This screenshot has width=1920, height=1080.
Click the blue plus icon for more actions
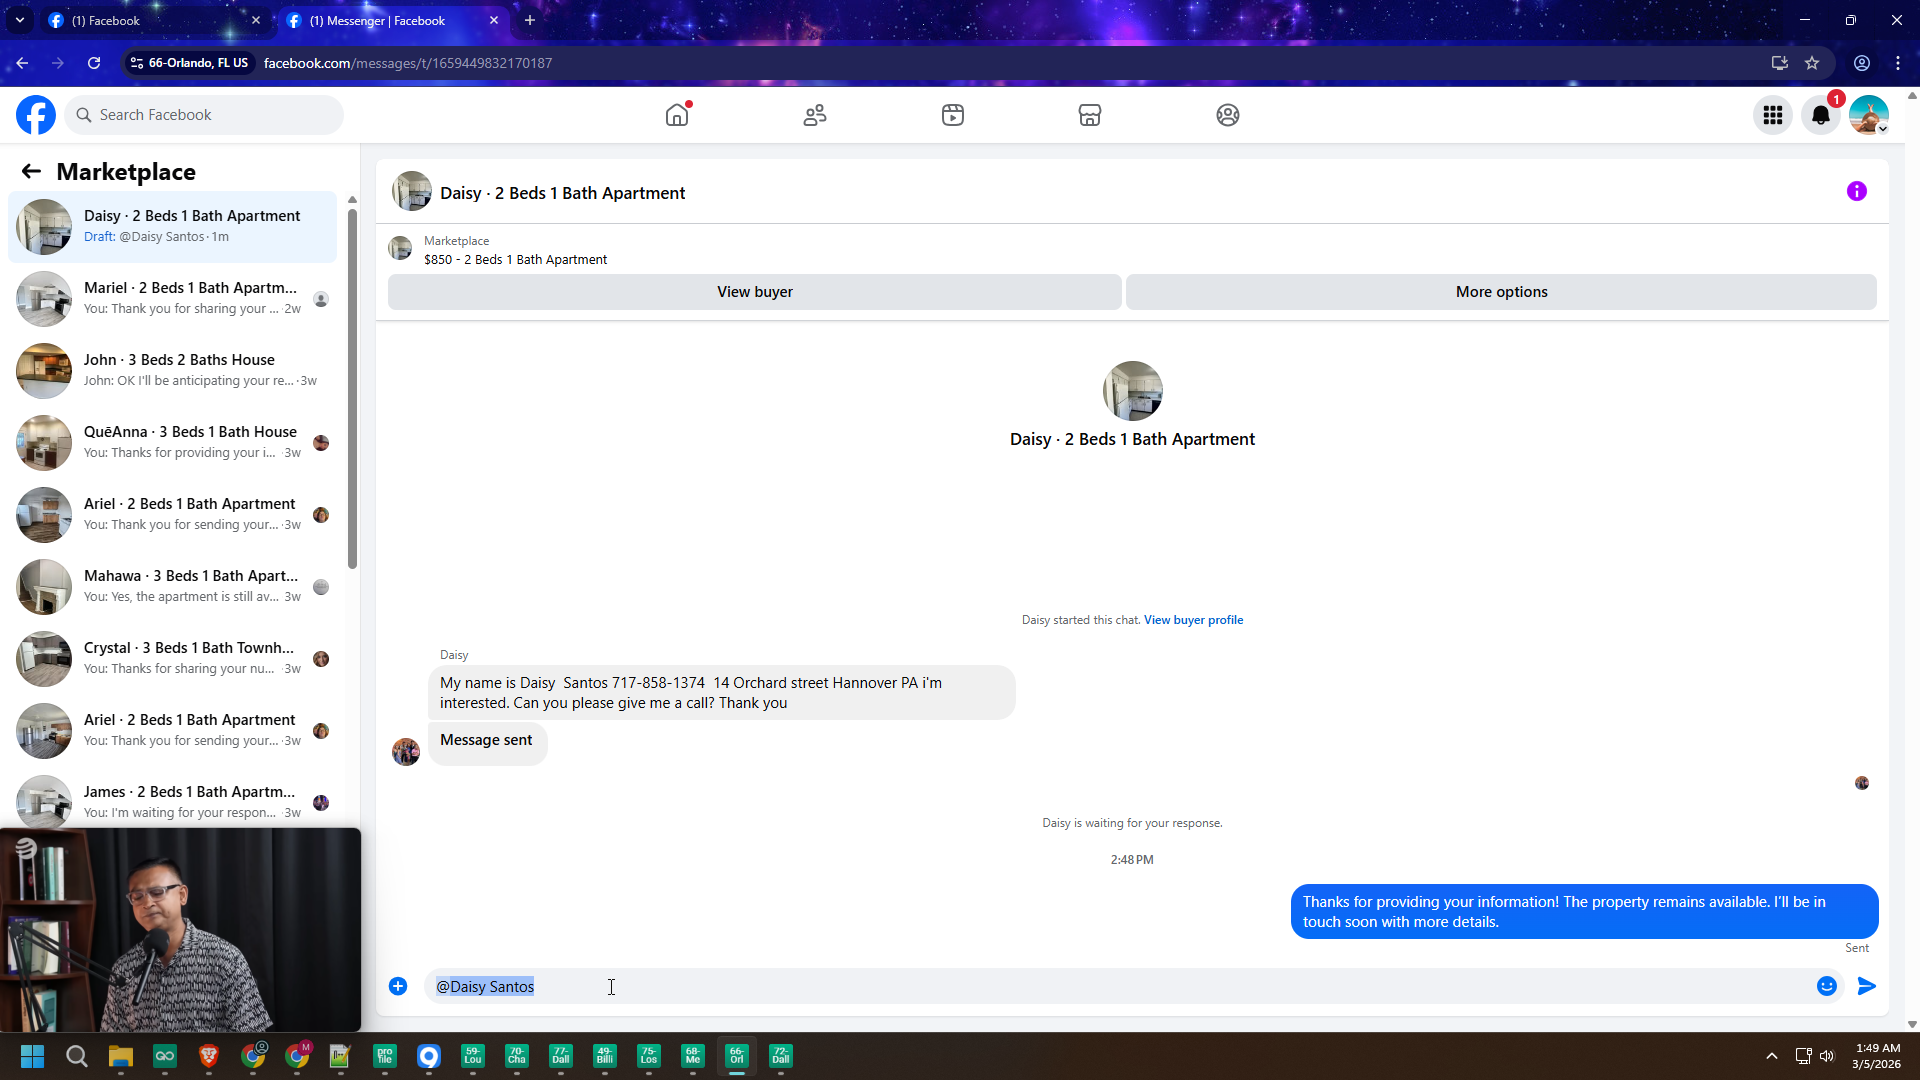pos(398,986)
